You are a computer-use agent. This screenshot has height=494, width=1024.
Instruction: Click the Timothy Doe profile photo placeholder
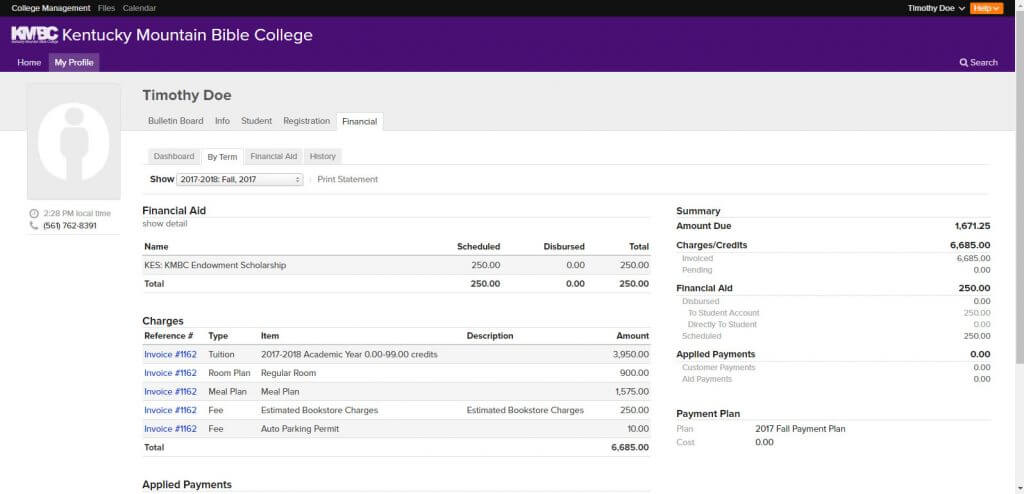(x=74, y=141)
